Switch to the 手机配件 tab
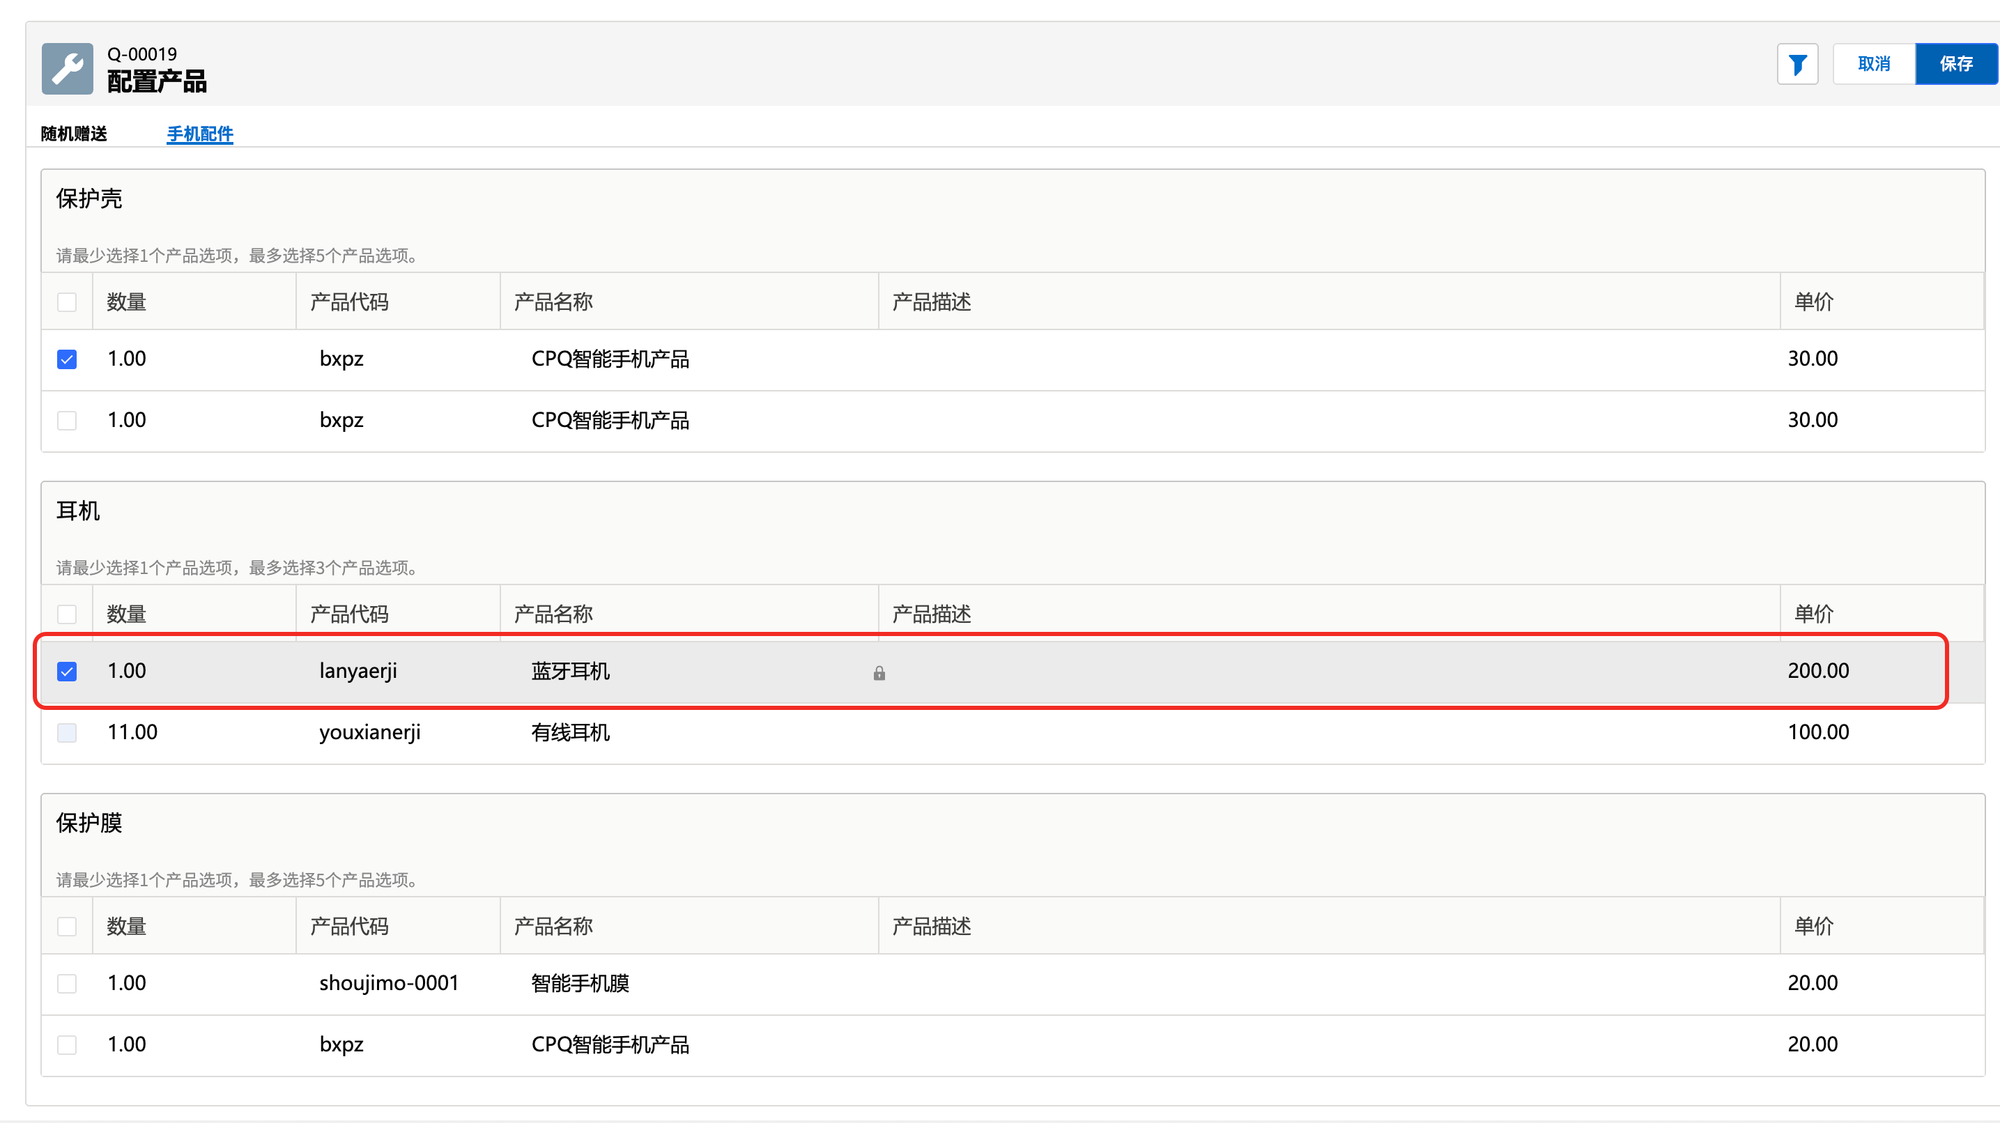Screen dimensions: 2000x1123 tap(199, 134)
